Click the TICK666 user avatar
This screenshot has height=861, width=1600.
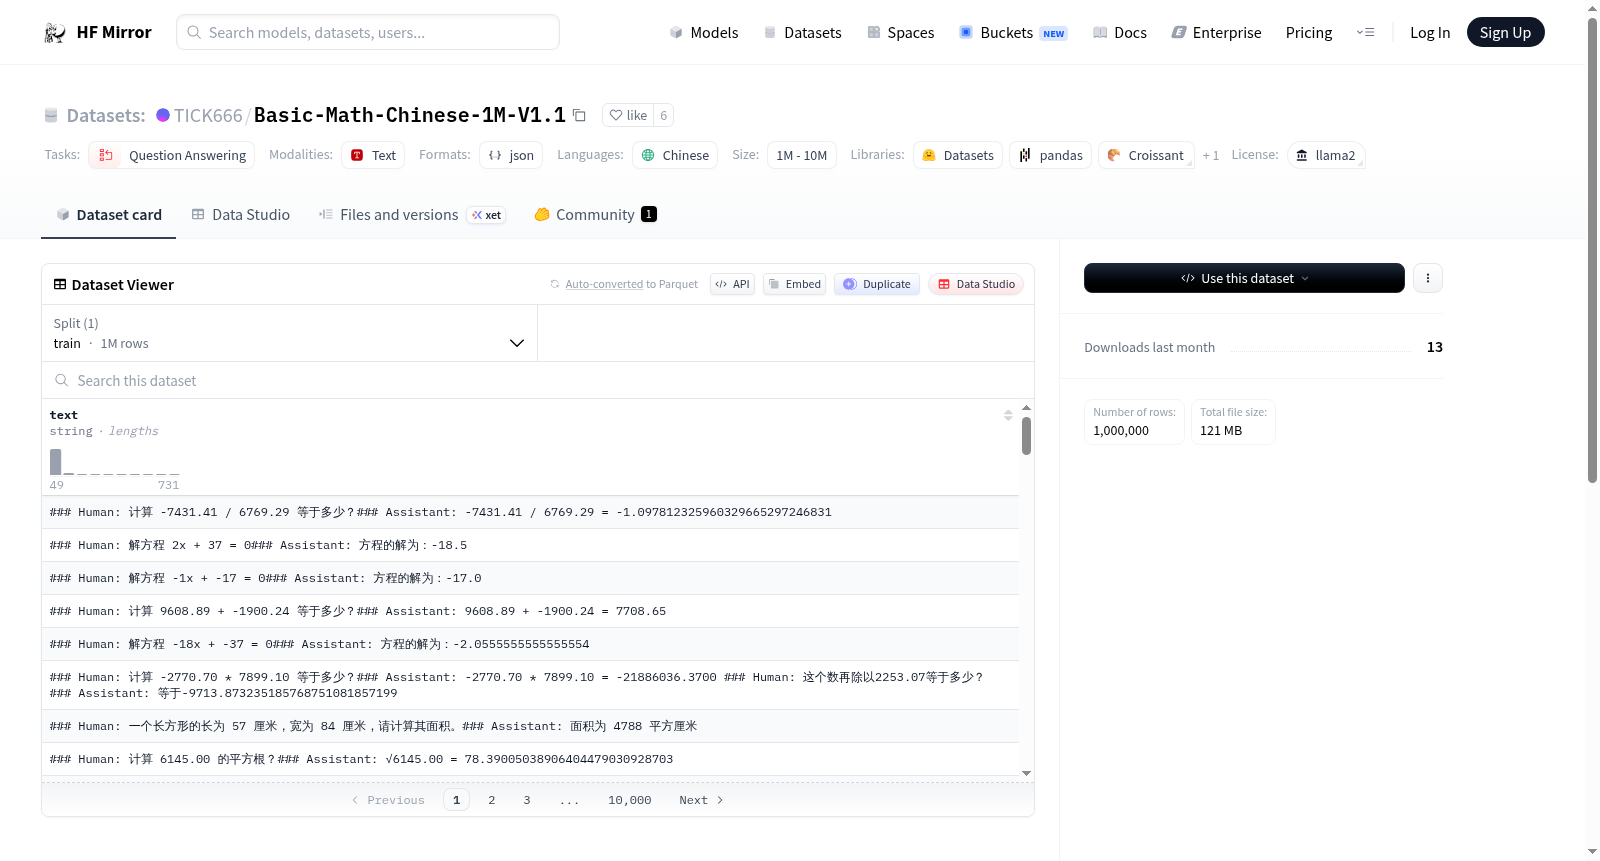(x=163, y=115)
